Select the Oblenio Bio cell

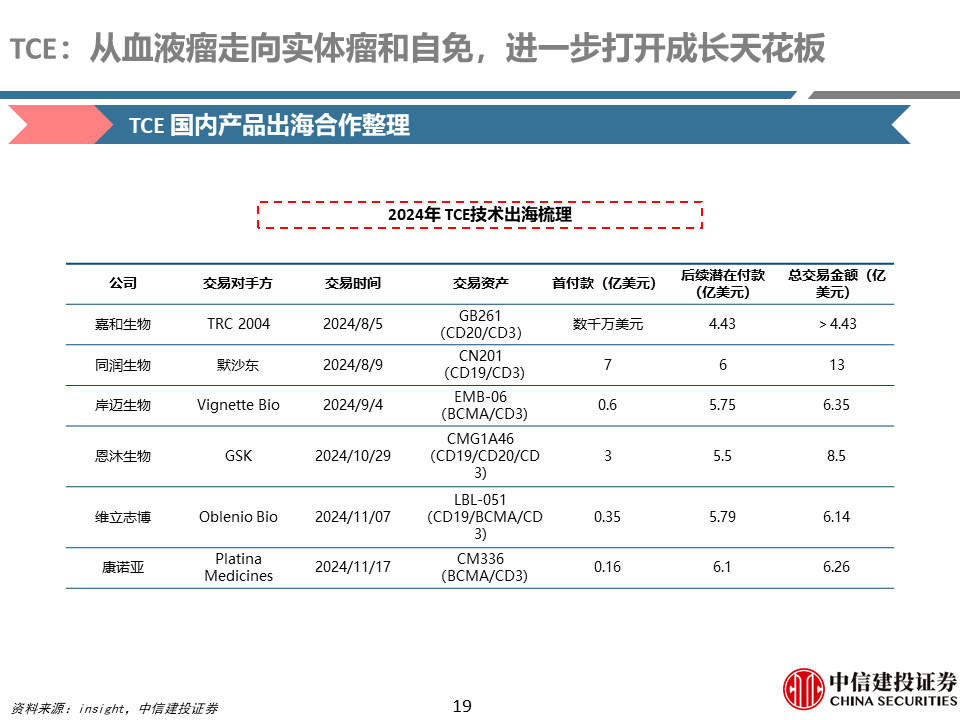[238, 517]
